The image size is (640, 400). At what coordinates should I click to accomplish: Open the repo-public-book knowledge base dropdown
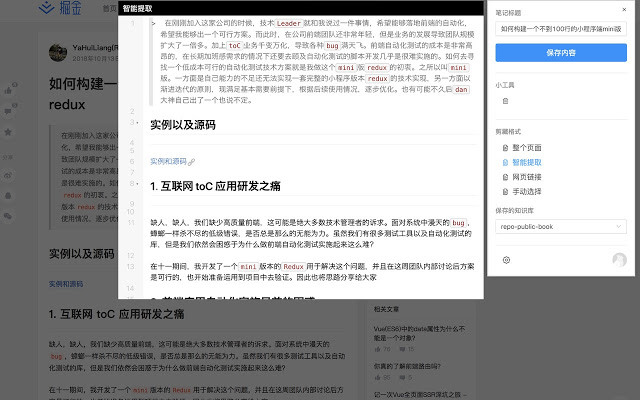[561, 227]
